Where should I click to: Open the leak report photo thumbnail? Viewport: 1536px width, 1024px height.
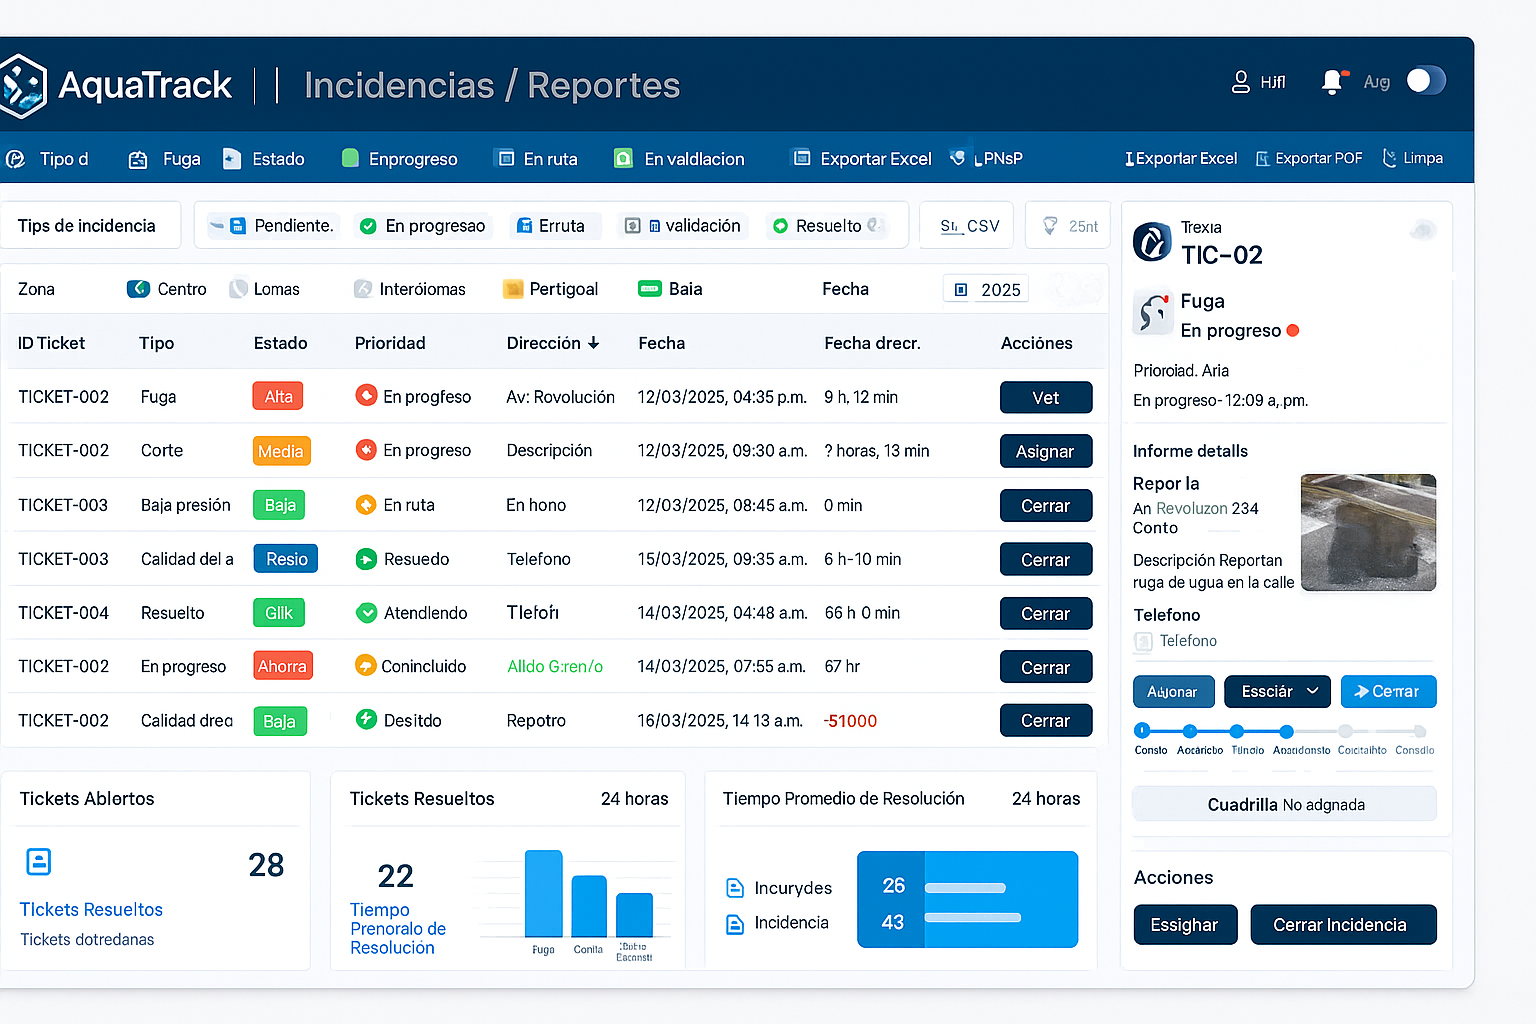click(x=1367, y=532)
